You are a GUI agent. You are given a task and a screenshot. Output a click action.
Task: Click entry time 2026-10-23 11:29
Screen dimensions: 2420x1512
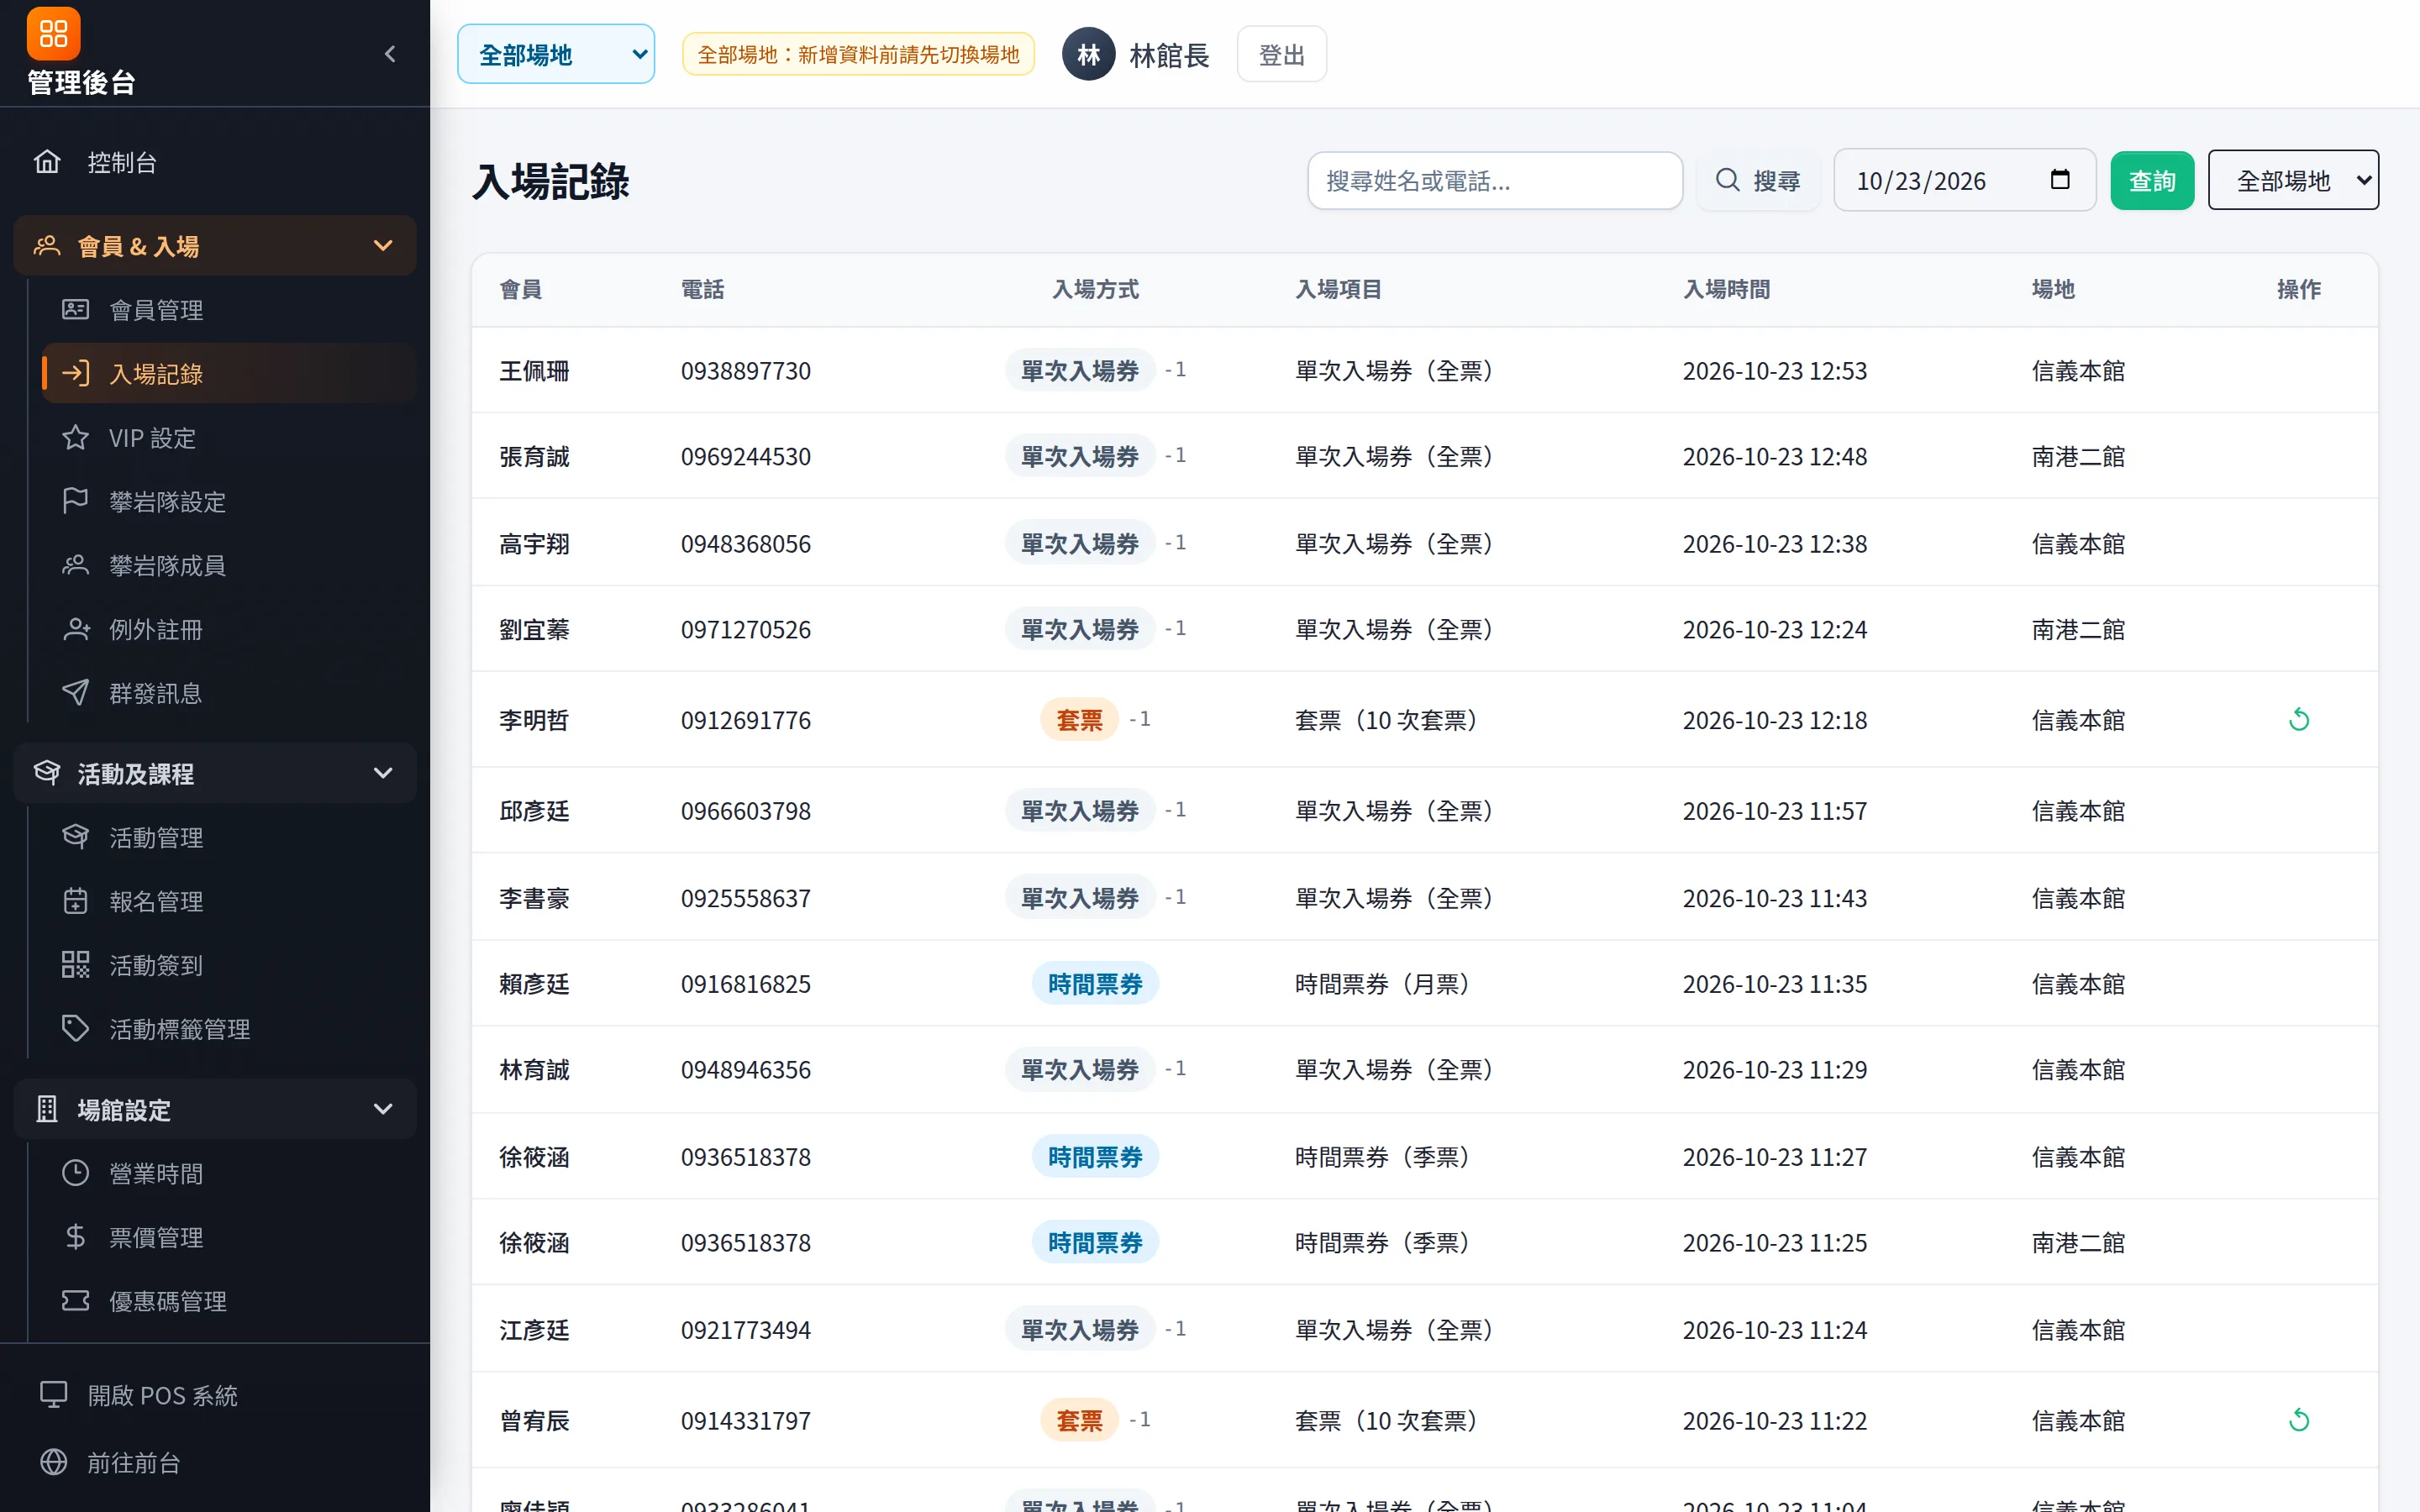point(1774,1070)
